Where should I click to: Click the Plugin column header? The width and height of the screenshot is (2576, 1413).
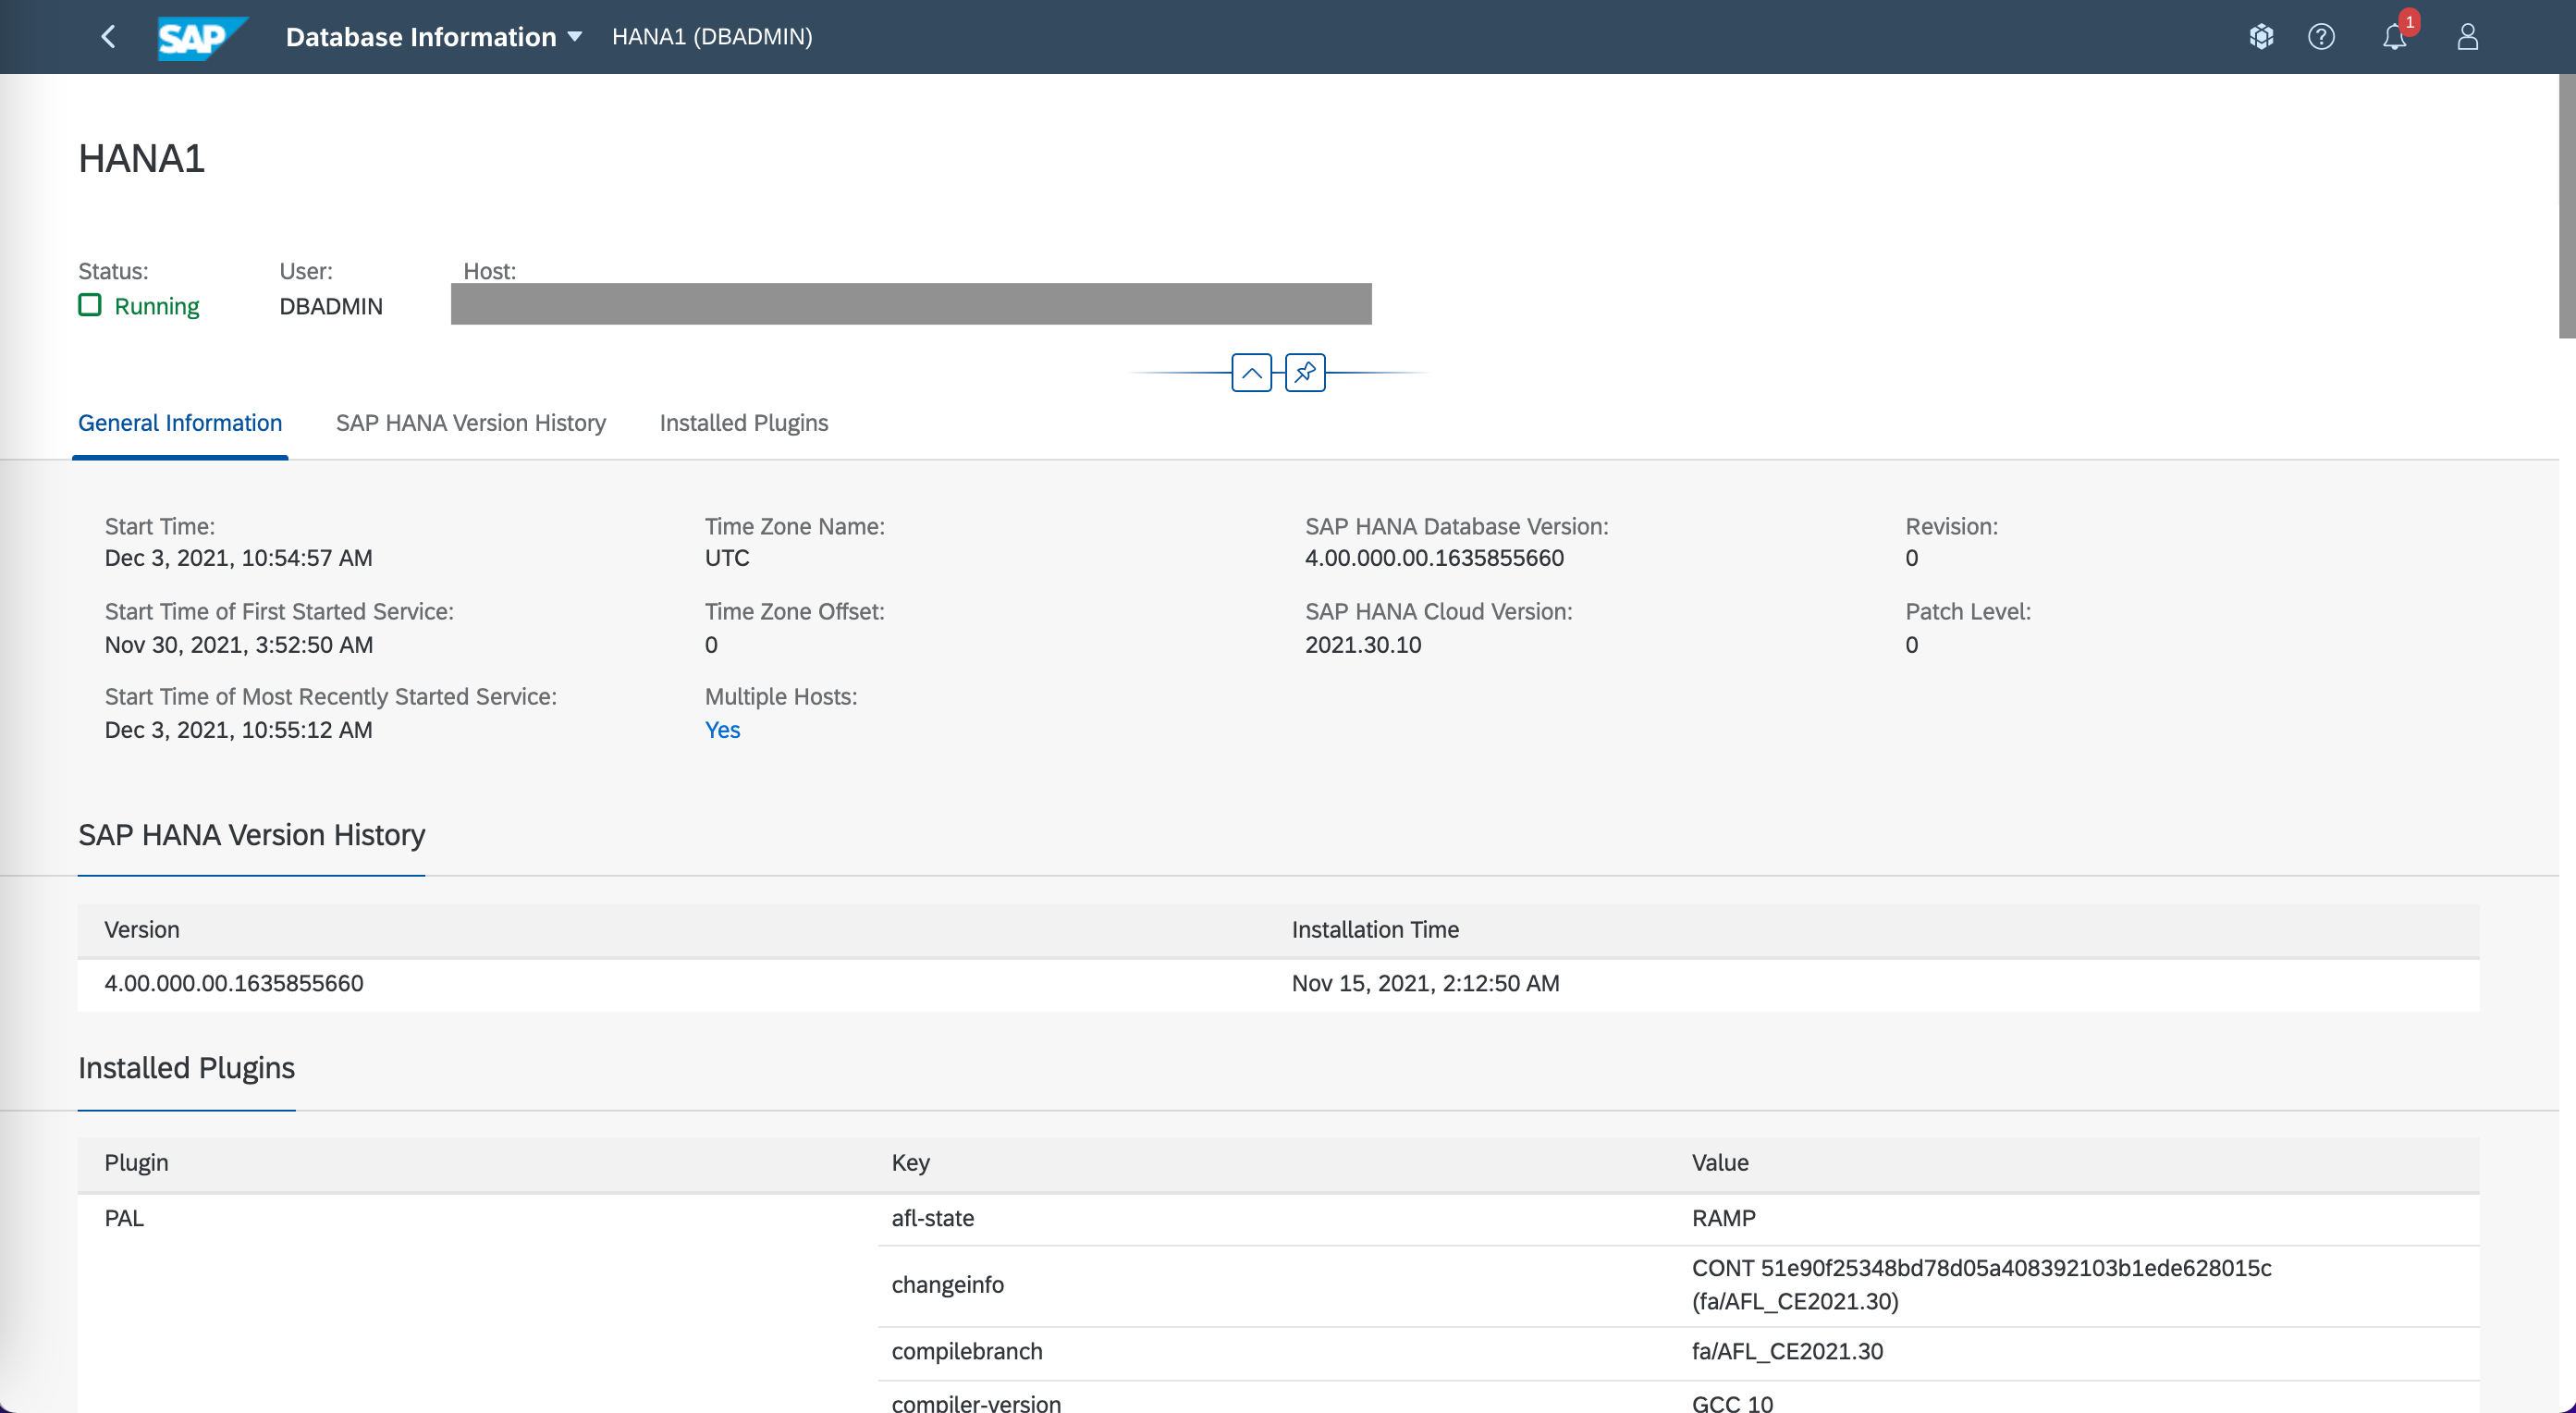click(136, 1163)
